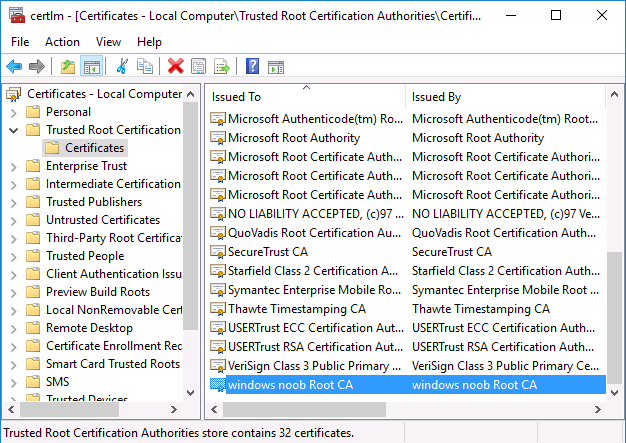The width and height of the screenshot is (626, 443).
Task: Click the certificate icon of USERTrust ECC Certification
Action: click(218, 328)
